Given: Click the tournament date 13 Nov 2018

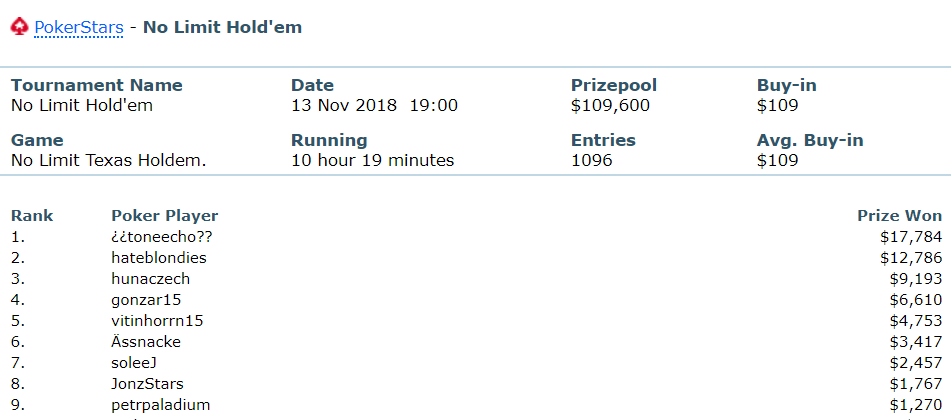Looking at the screenshot, I should pyautogui.click(x=344, y=105).
